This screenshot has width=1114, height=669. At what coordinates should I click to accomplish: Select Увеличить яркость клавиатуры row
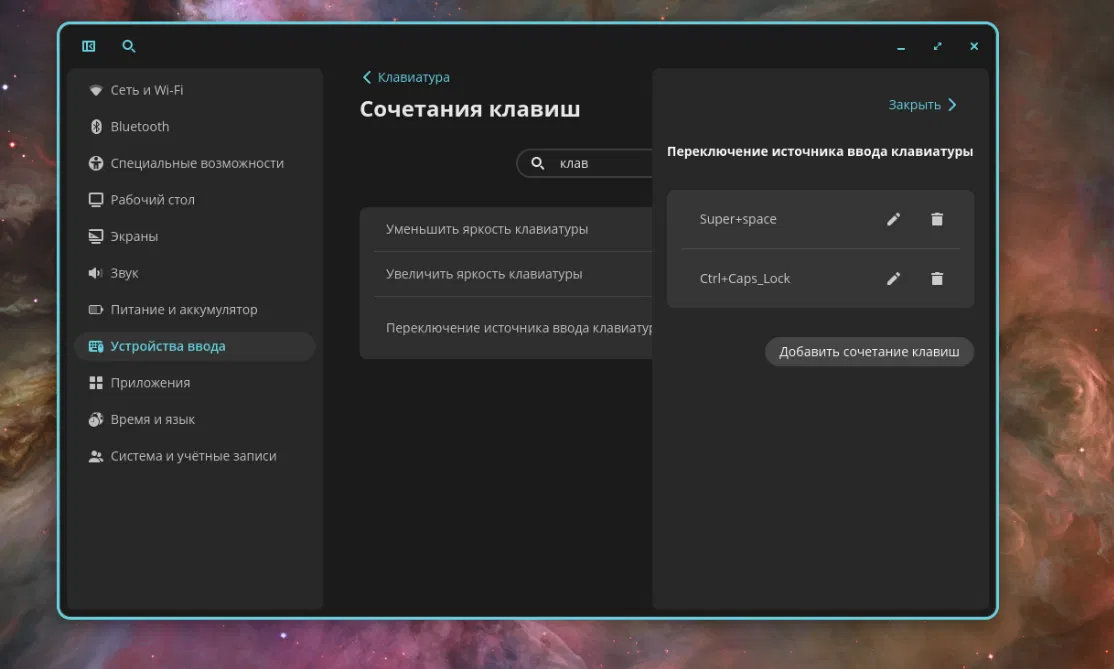(506, 274)
